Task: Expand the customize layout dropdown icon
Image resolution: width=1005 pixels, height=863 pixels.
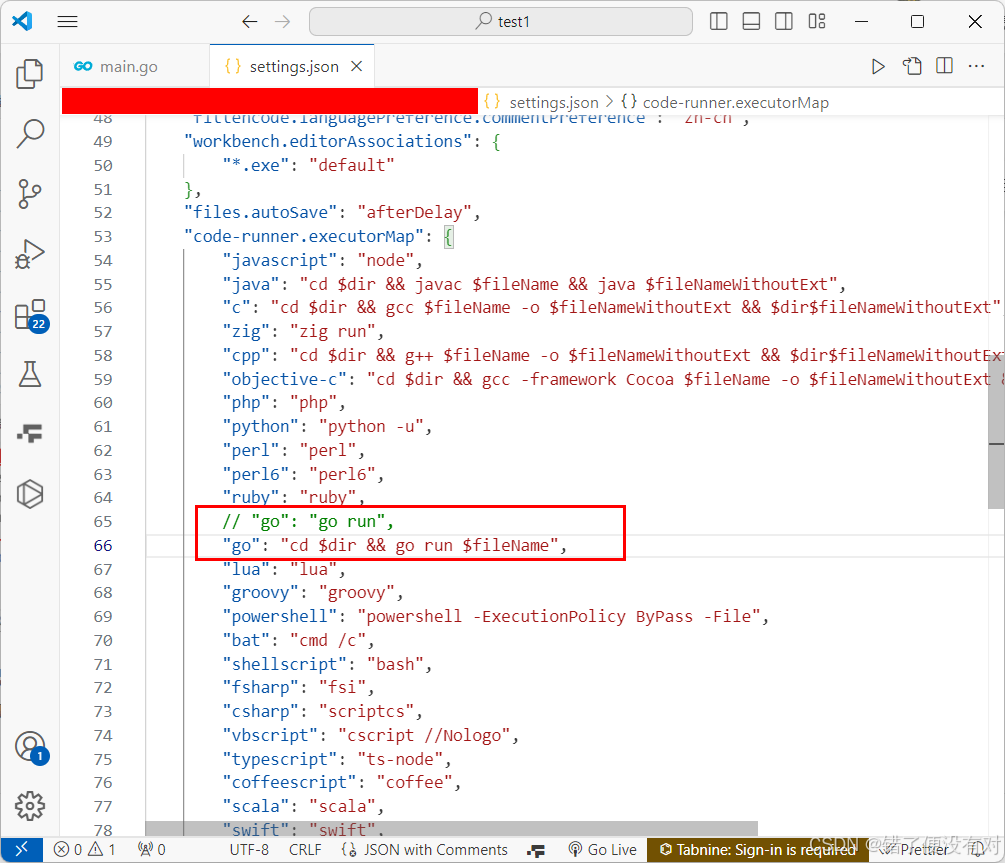Action: (x=816, y=20)
